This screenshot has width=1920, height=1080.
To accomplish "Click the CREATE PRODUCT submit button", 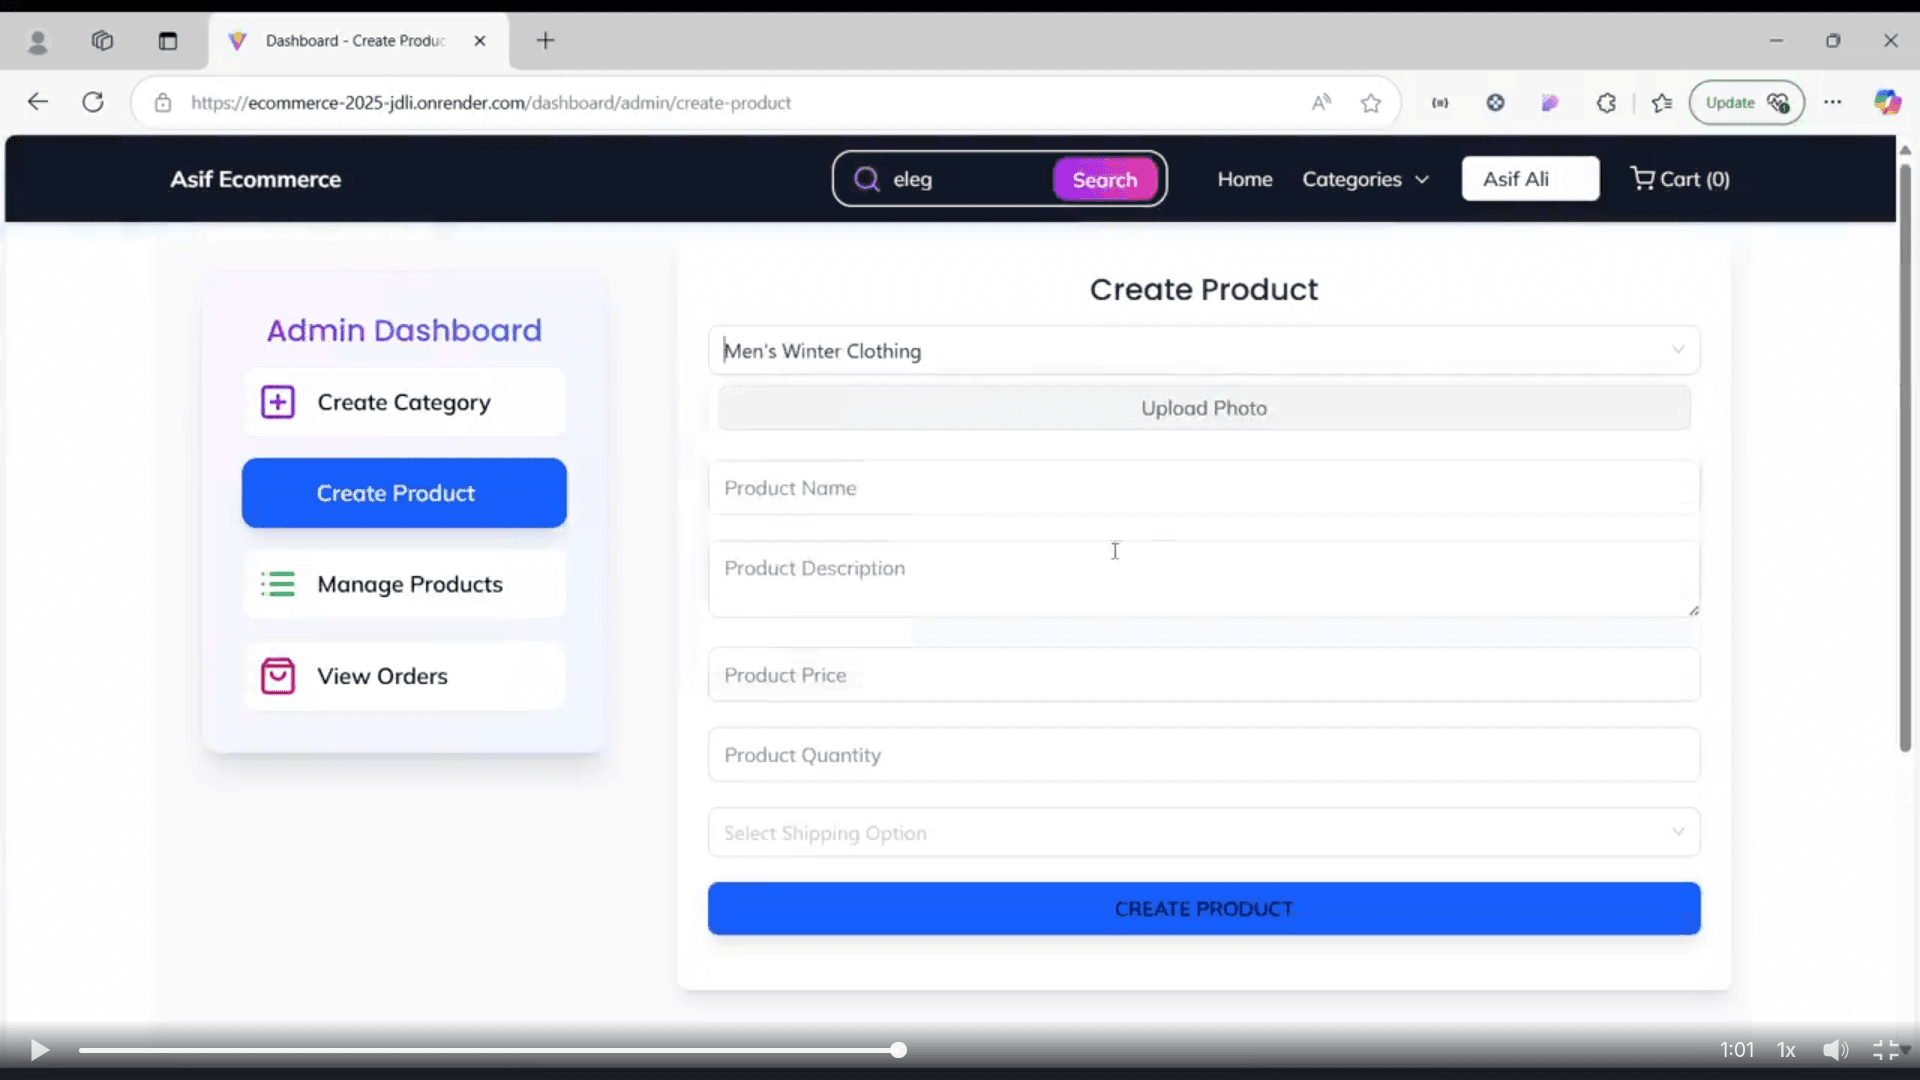I will (x=1204, y=909).
